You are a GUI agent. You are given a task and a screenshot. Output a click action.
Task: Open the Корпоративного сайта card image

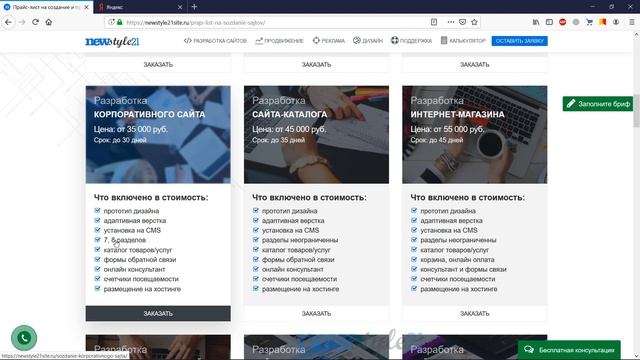point(158,135)
